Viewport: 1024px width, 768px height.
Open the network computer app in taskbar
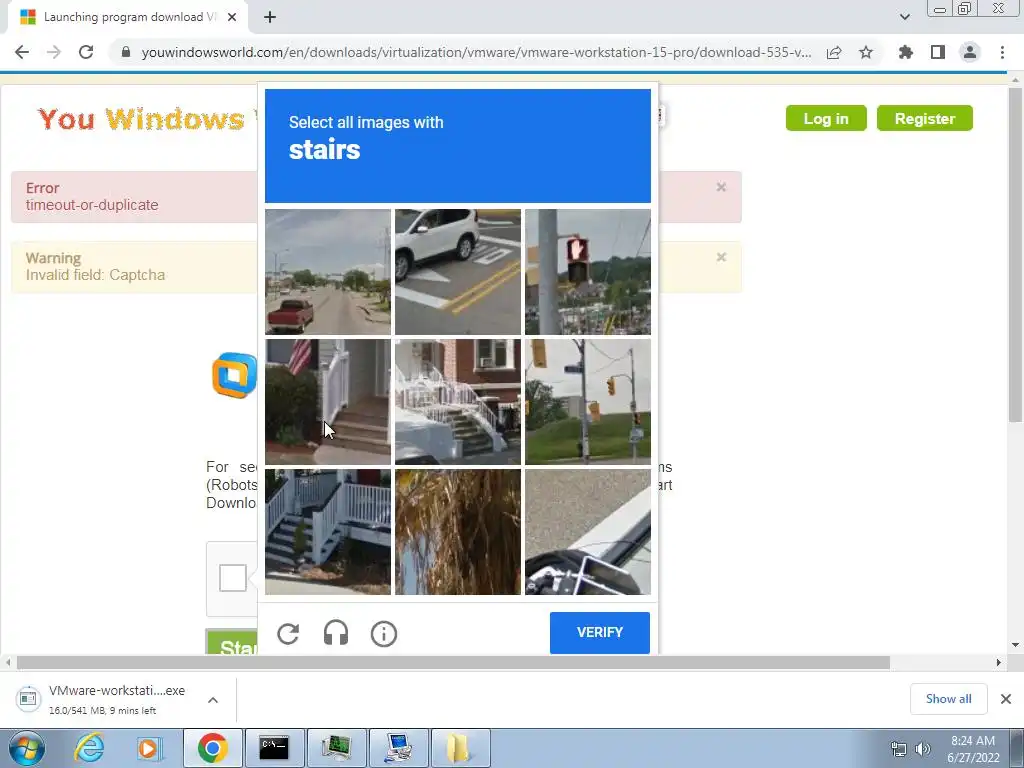click(398, 748)
